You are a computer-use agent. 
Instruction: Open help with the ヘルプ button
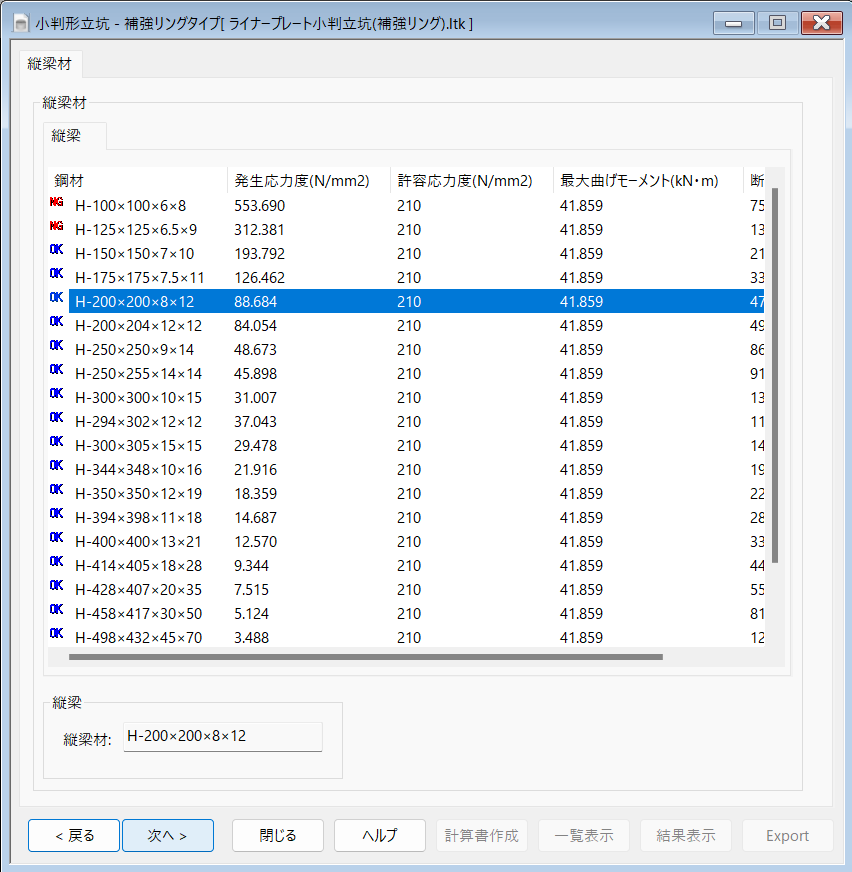tap(380, 836)
